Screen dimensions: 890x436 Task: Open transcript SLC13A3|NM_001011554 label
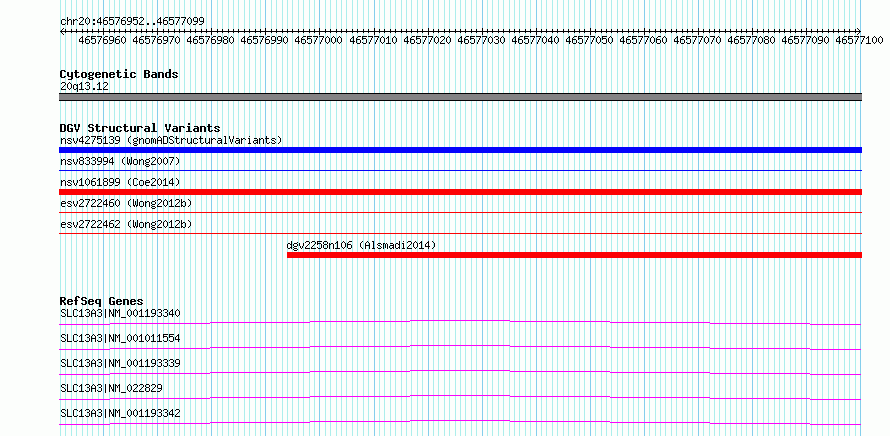[x=120, y=338]
